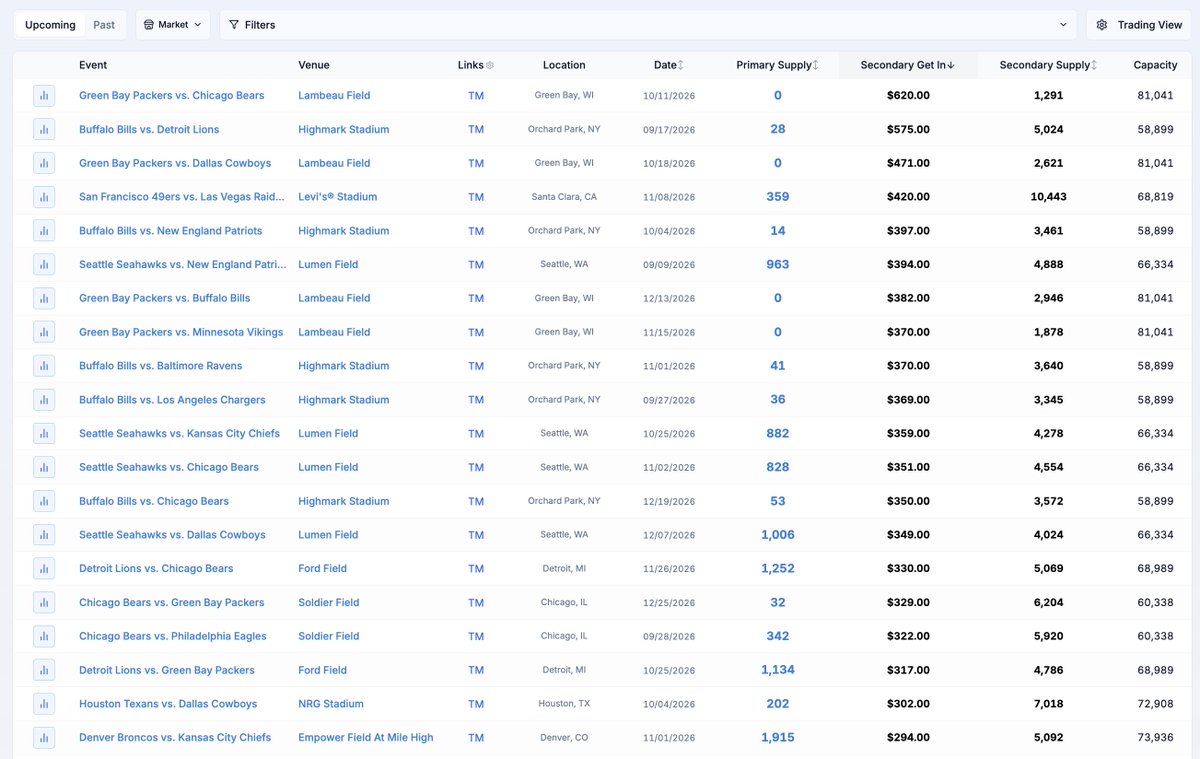
Task: Open chart icon for Seahawks vs. Chicago Bears row
Action: coord(44,467)
